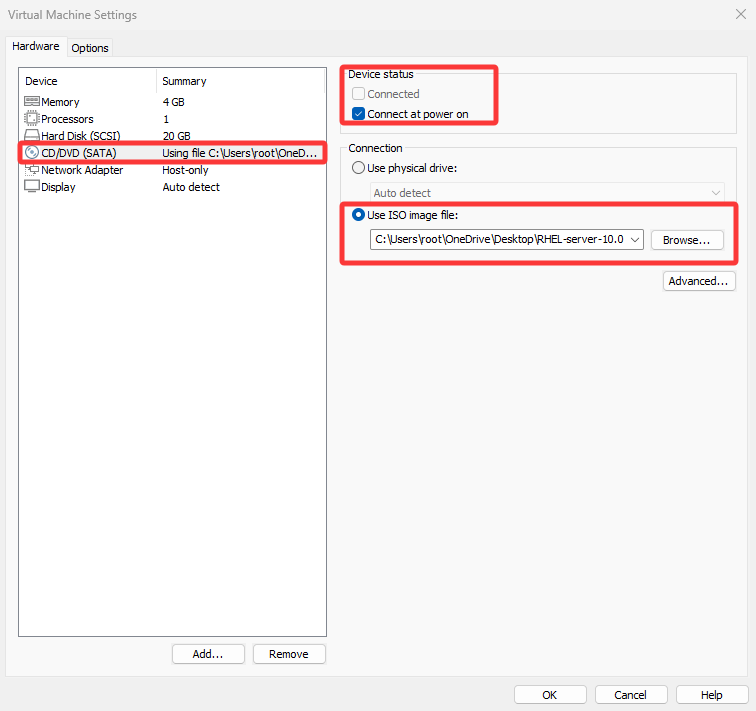Image resolution: width=756 pixels, height=711 pixels.
Task: Click Add to add new hardware
Action: 208,654
